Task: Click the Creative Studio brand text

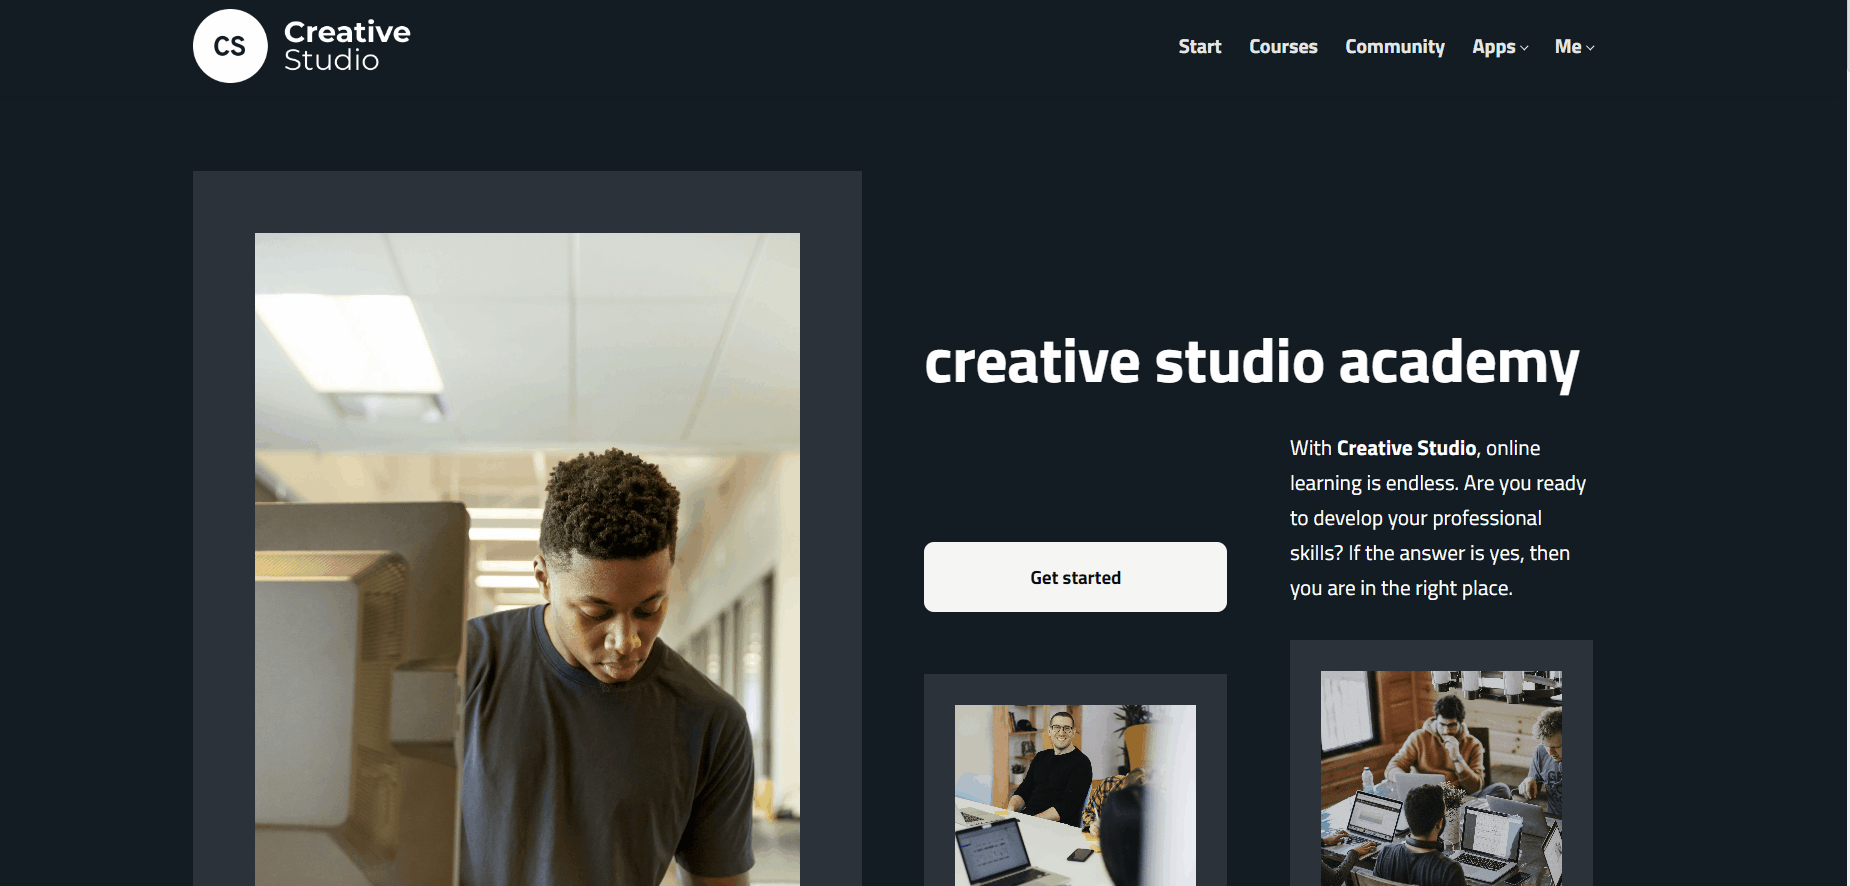Action: coord(347,46)
